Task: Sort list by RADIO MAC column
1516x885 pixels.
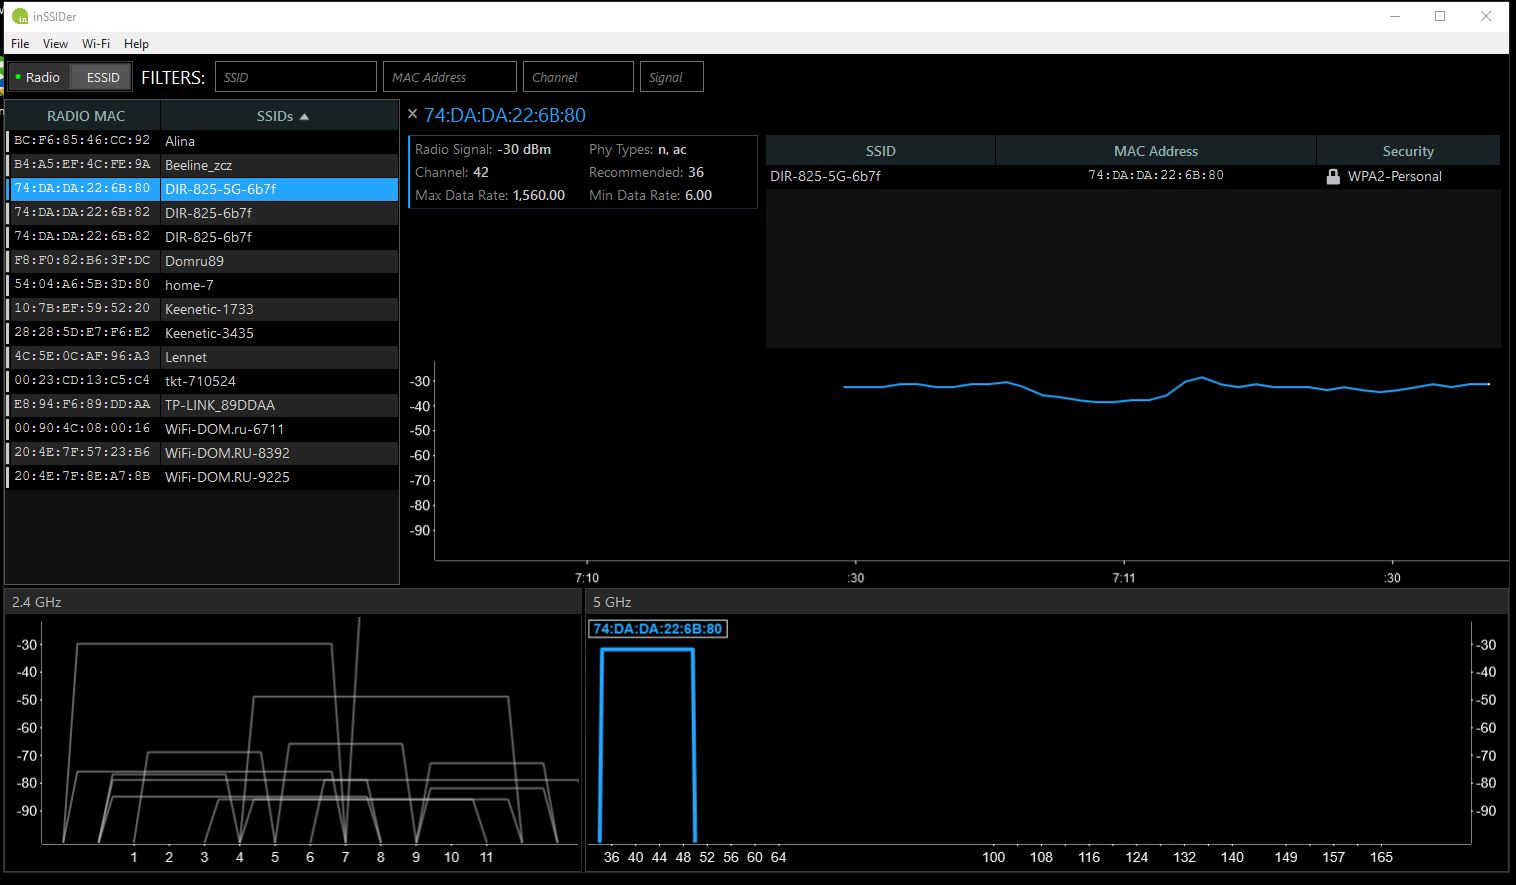Action: 85,116
